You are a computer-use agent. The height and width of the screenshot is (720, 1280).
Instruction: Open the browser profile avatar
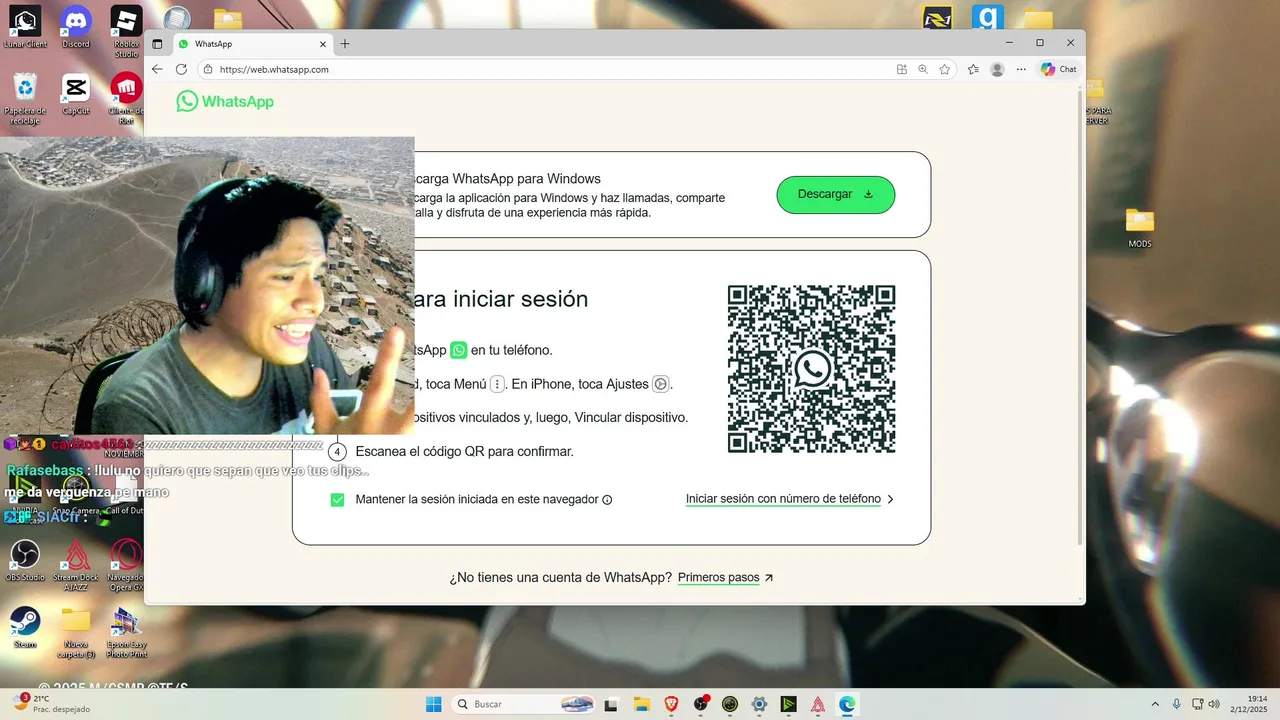[997, 69]
